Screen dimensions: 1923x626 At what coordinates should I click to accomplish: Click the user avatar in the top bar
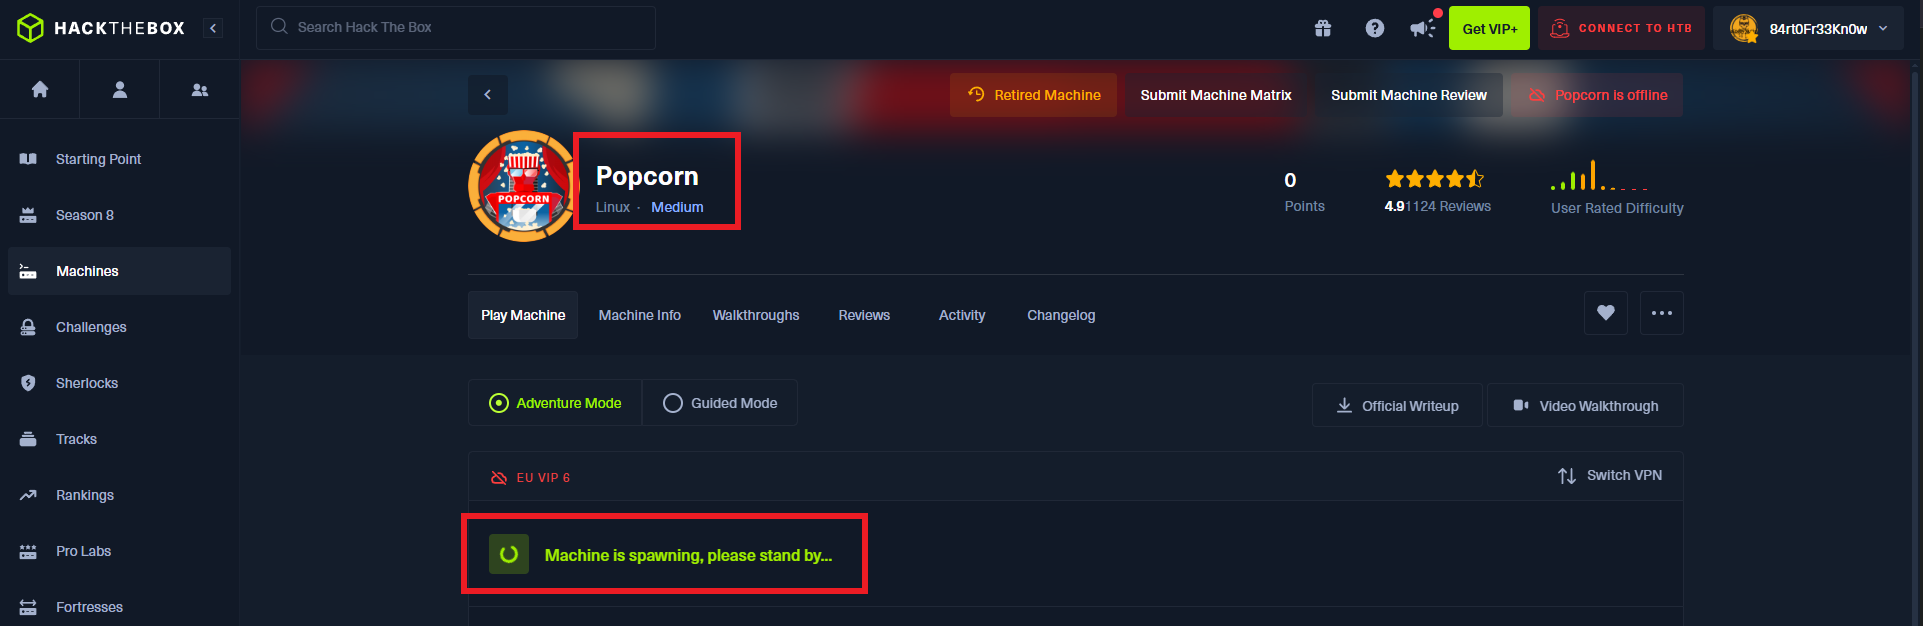[1744, 28]
